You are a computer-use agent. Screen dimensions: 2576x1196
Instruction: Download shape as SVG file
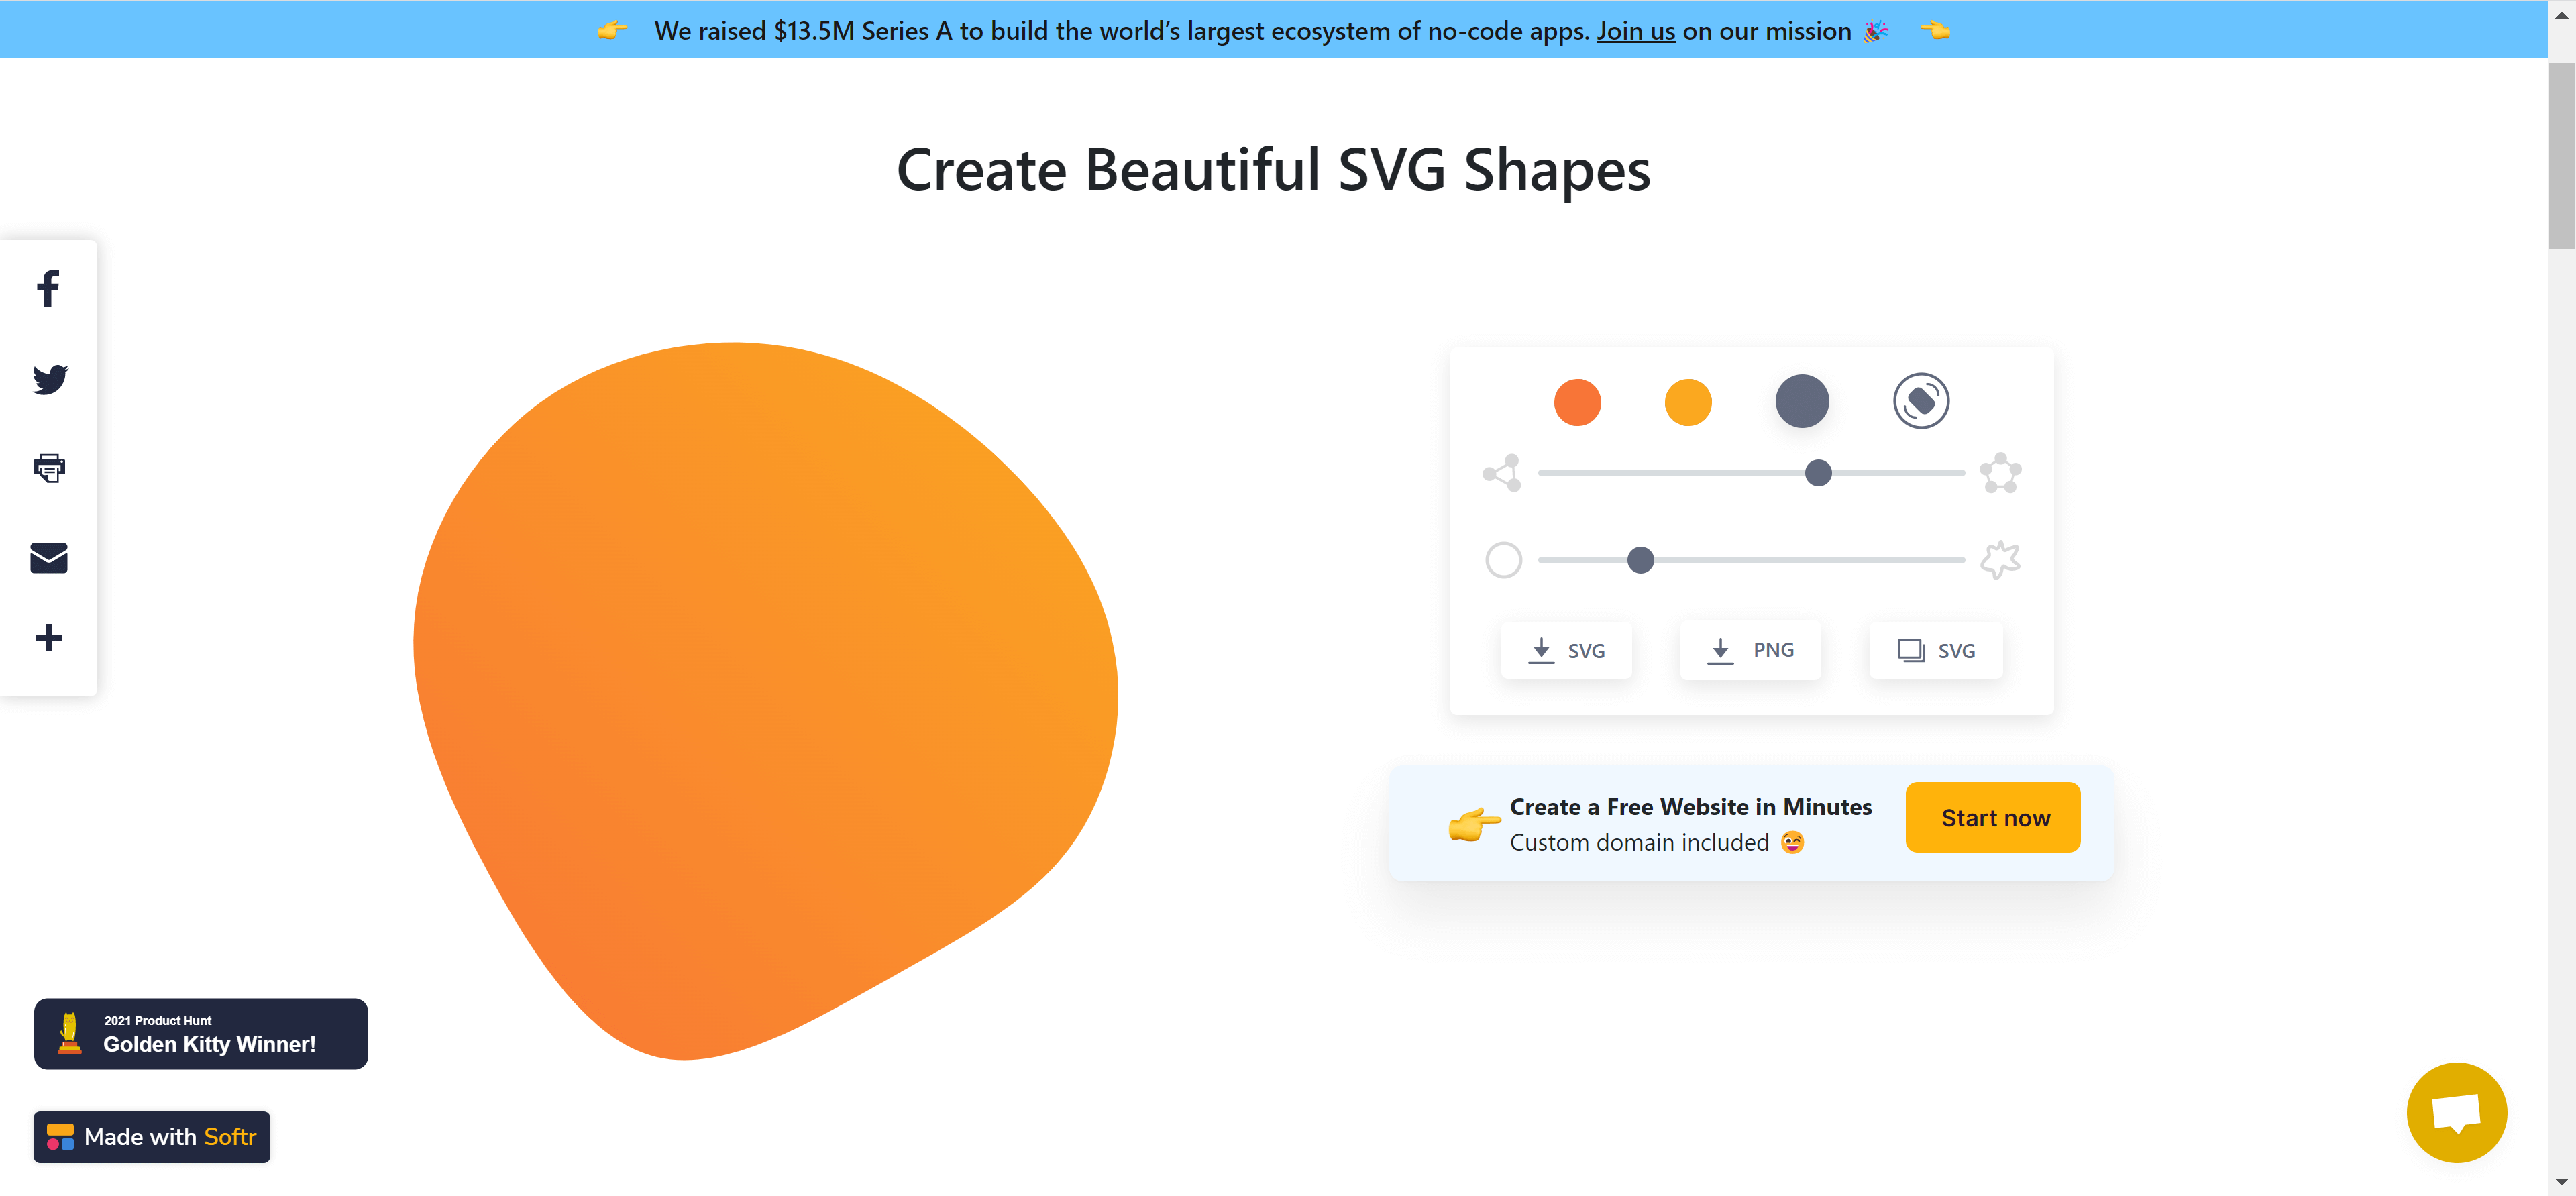[1566, 651]
